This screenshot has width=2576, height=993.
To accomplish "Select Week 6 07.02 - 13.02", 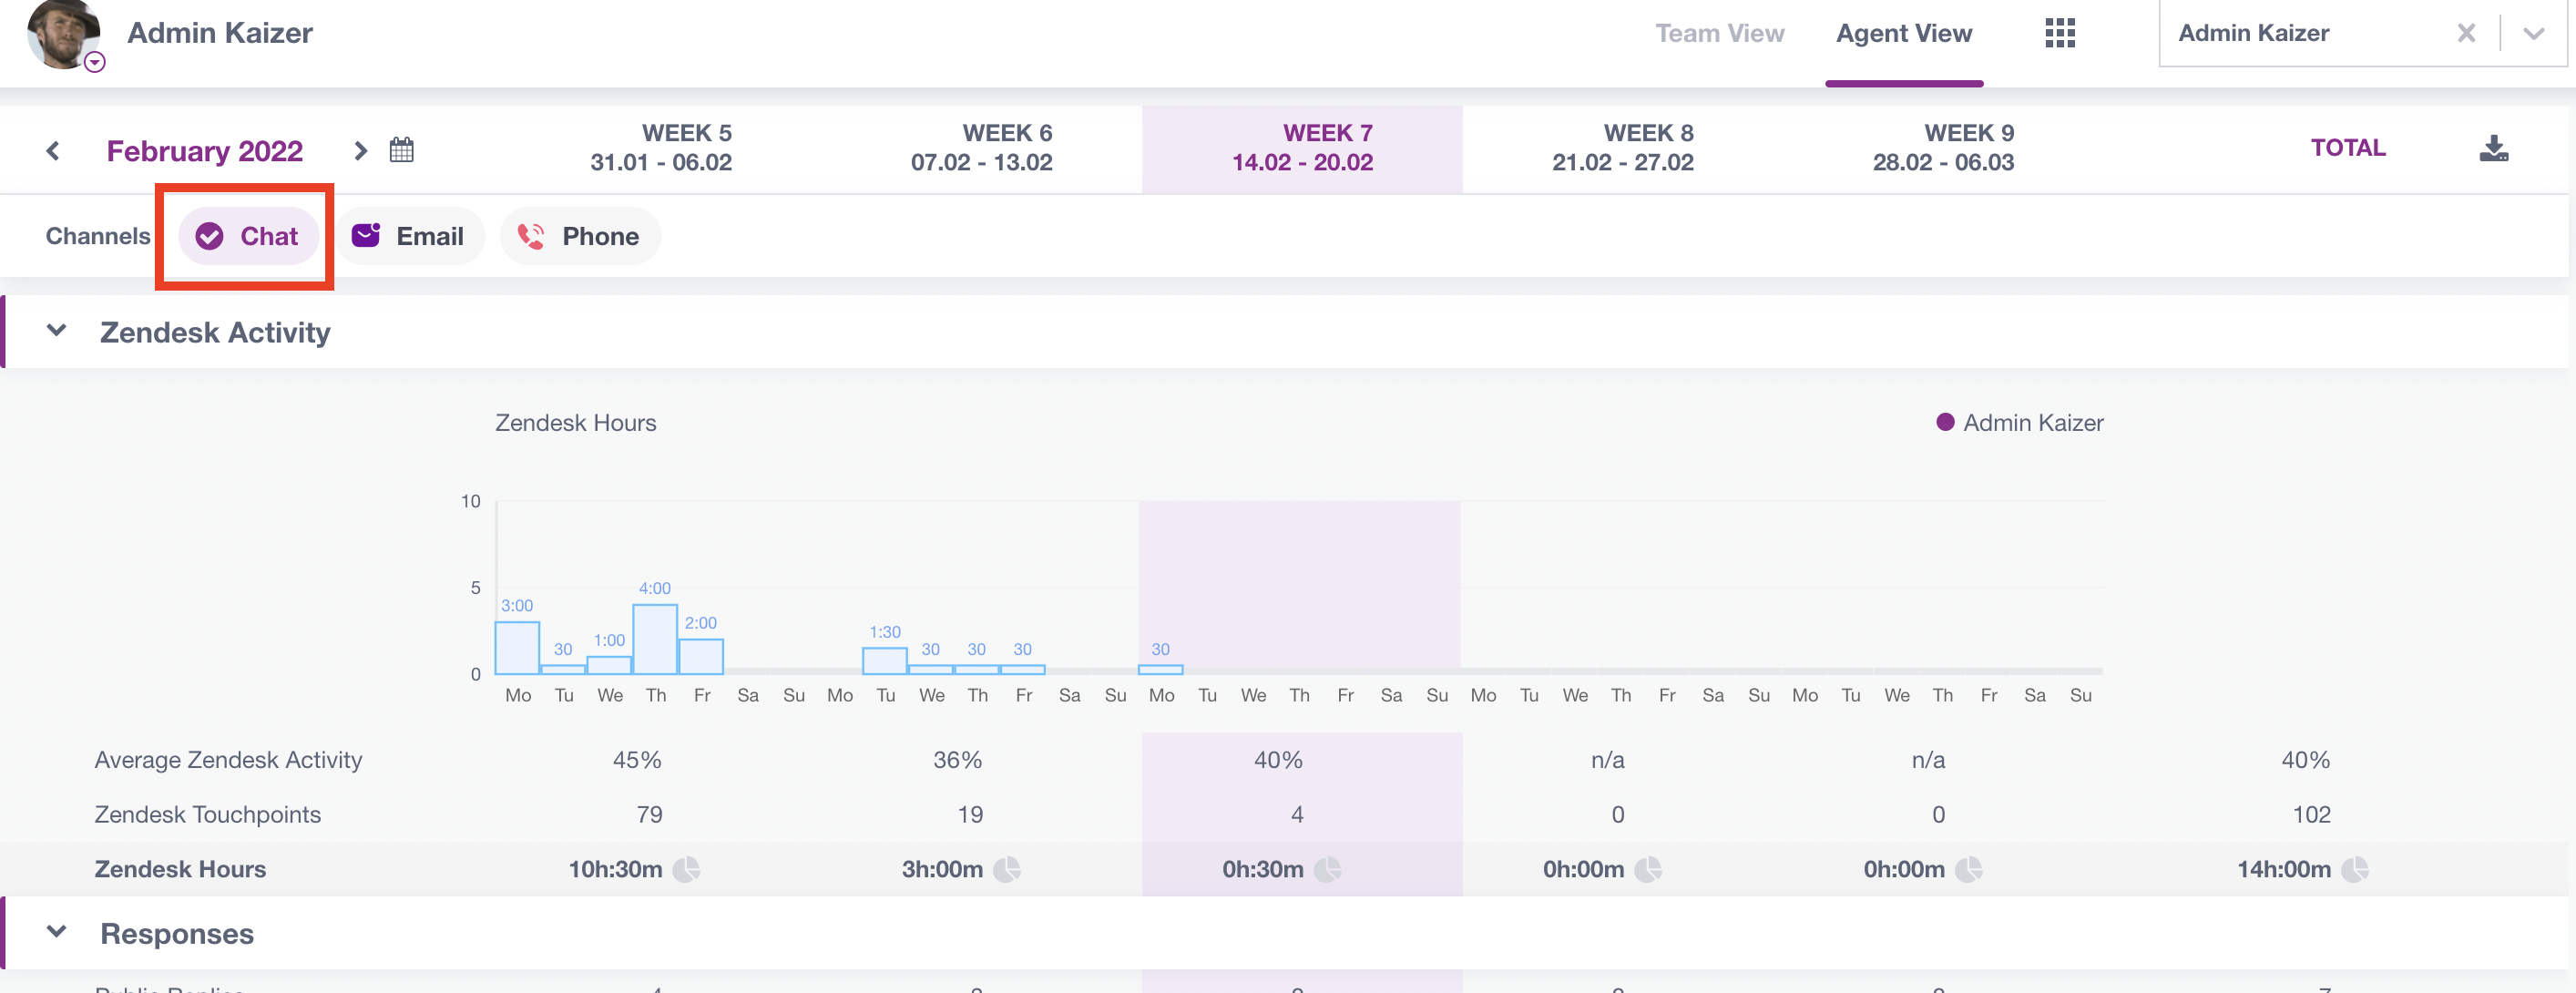I will (x=982, y=148).
